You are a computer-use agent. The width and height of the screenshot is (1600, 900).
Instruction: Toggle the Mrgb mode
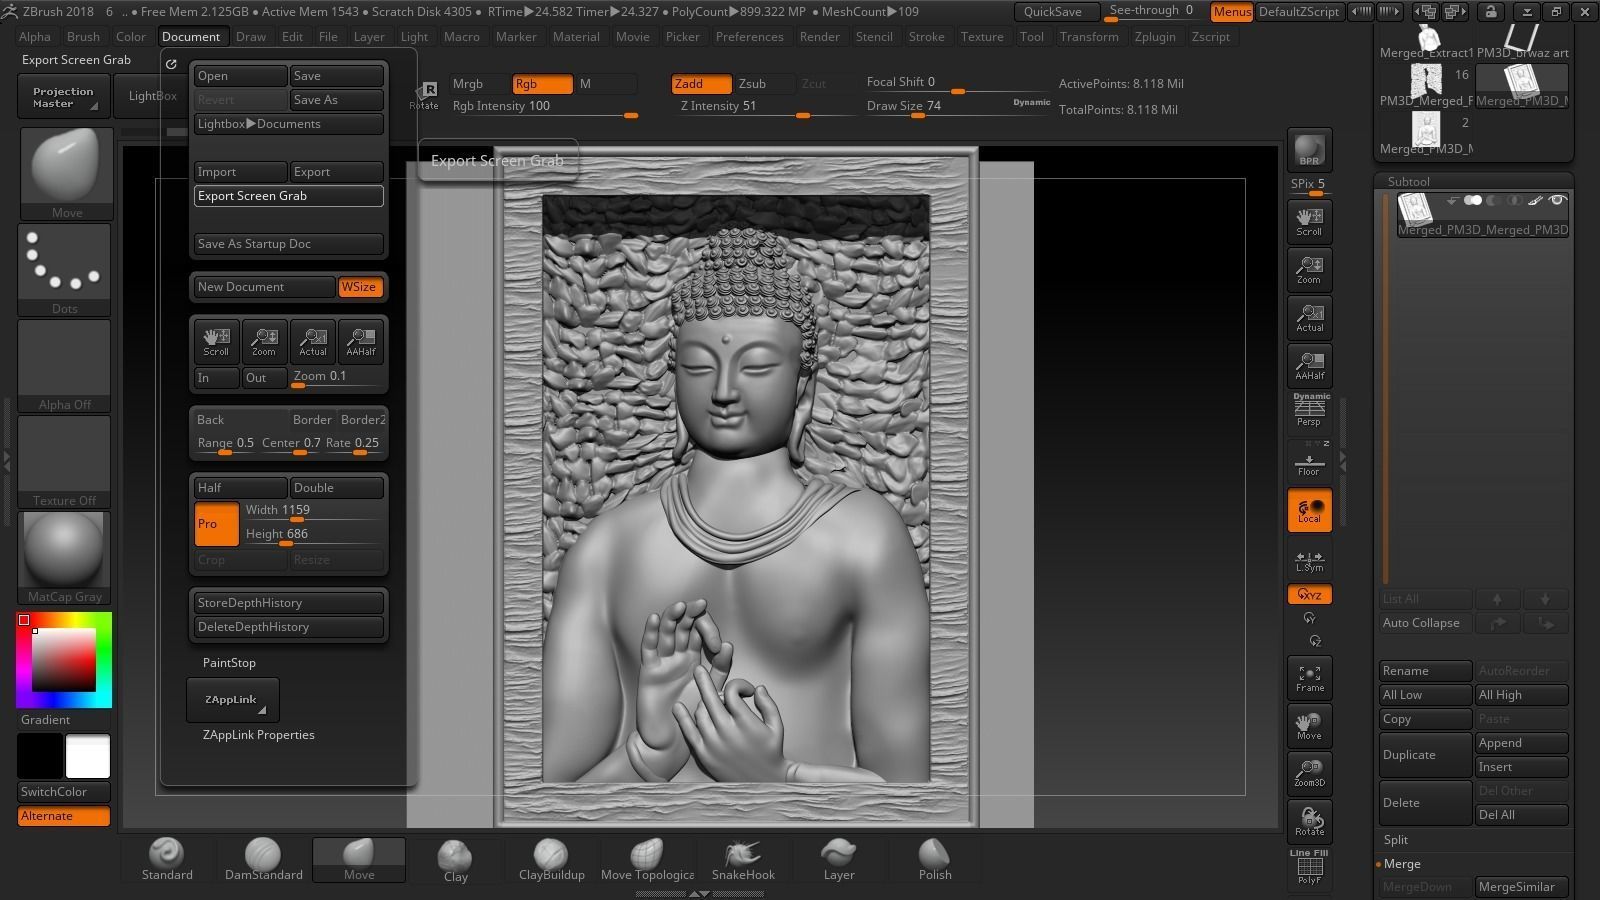point(478,84)
